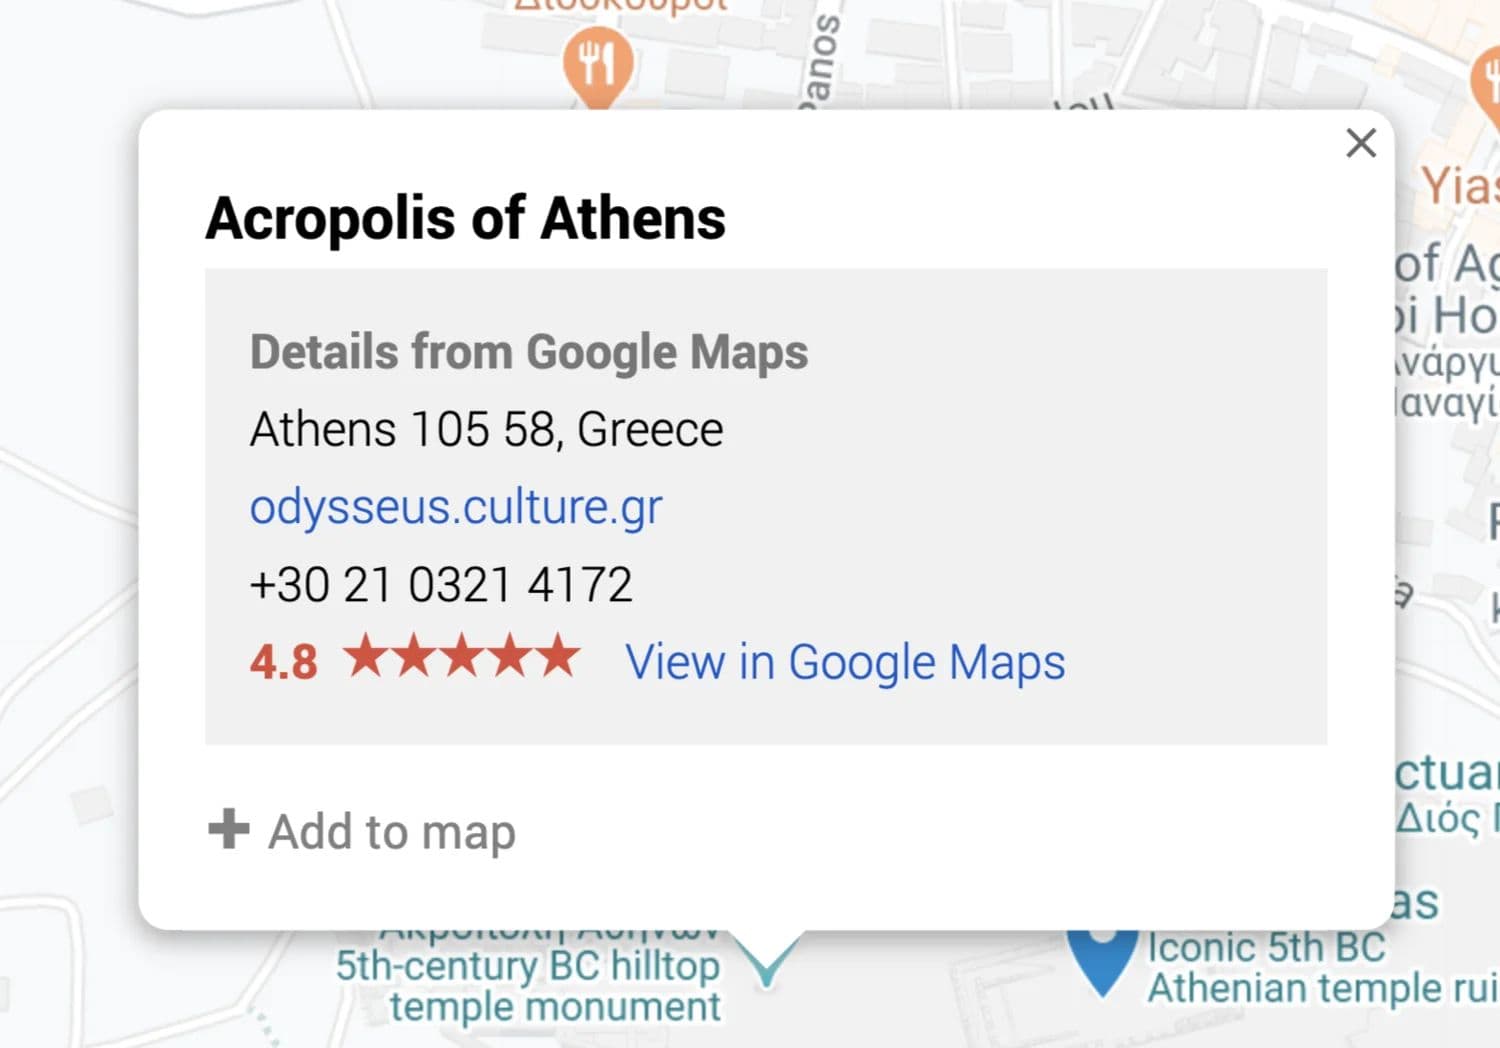
Task: Click the teal sanctuary Διός label at right
Action: [x=1448, y=797]
